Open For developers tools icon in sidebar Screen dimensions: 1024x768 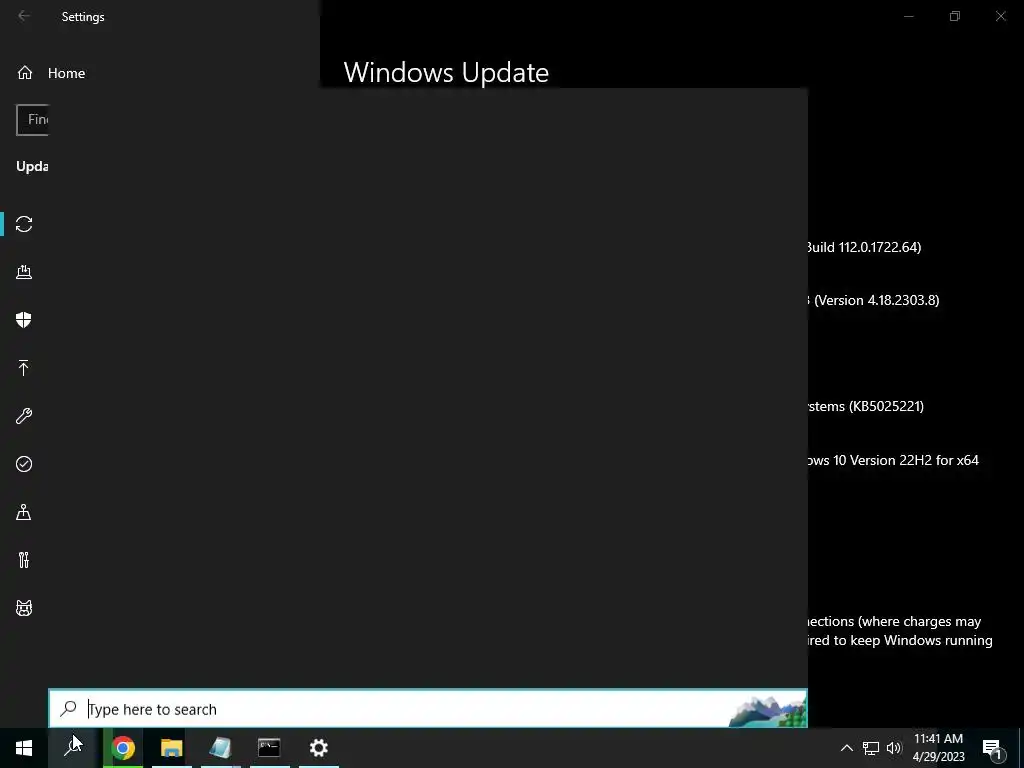coord(24,560)
